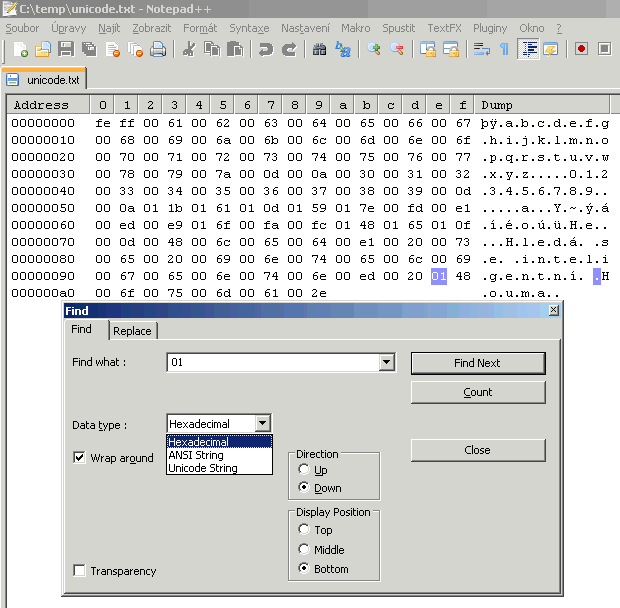The height and width of the screenshot is (608, 620).
Task: Toggle the Show all characters pilcrow icon
Action: (x=504, y=49)
